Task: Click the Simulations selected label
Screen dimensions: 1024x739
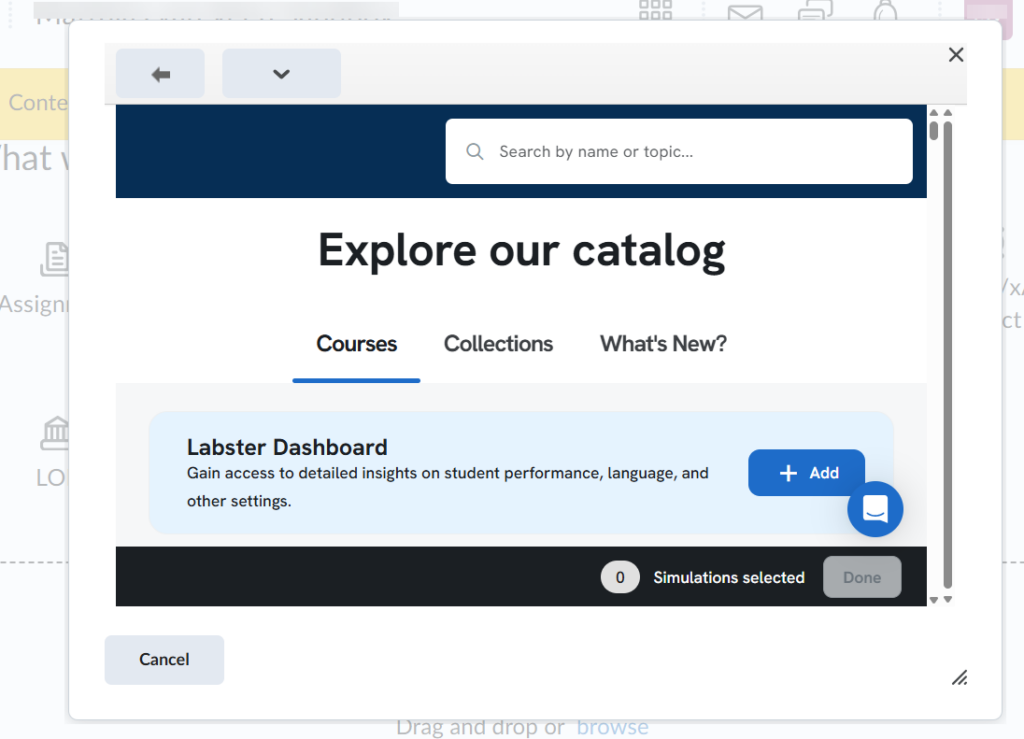Action: (x=729, y=578)
